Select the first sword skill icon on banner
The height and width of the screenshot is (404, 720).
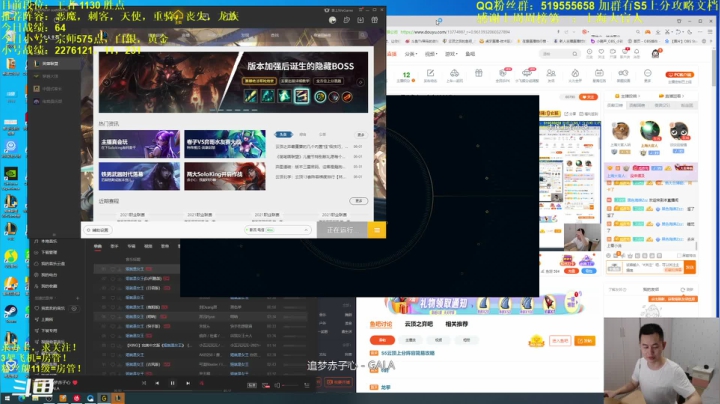pos(251,96)
